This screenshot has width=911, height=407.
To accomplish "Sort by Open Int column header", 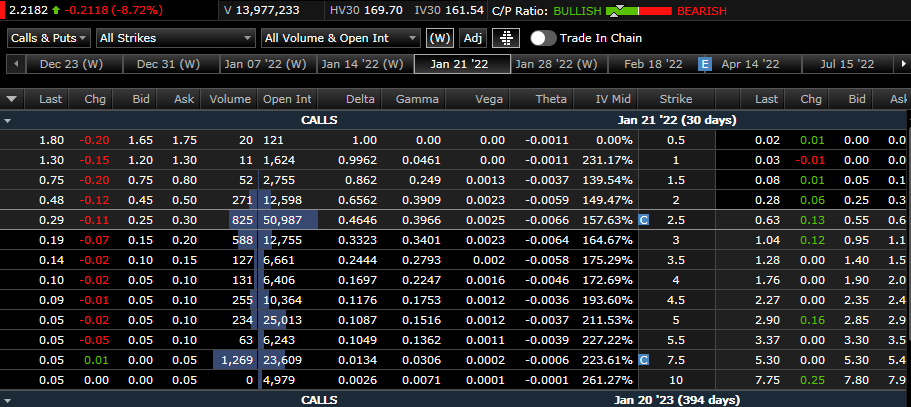I will (x=287, y=99).
